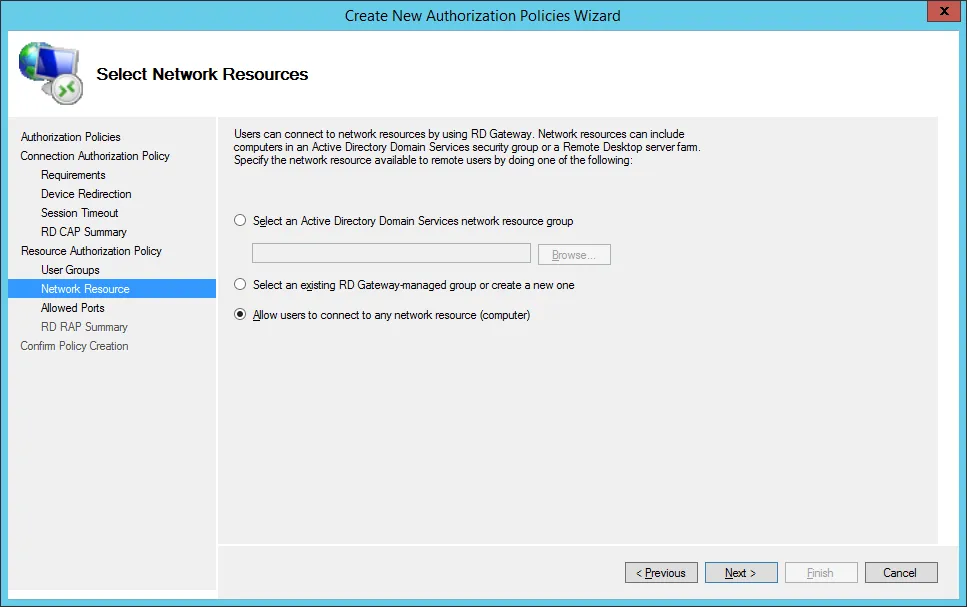Select Session Timeout in navigation pane

tap(80, 213)
